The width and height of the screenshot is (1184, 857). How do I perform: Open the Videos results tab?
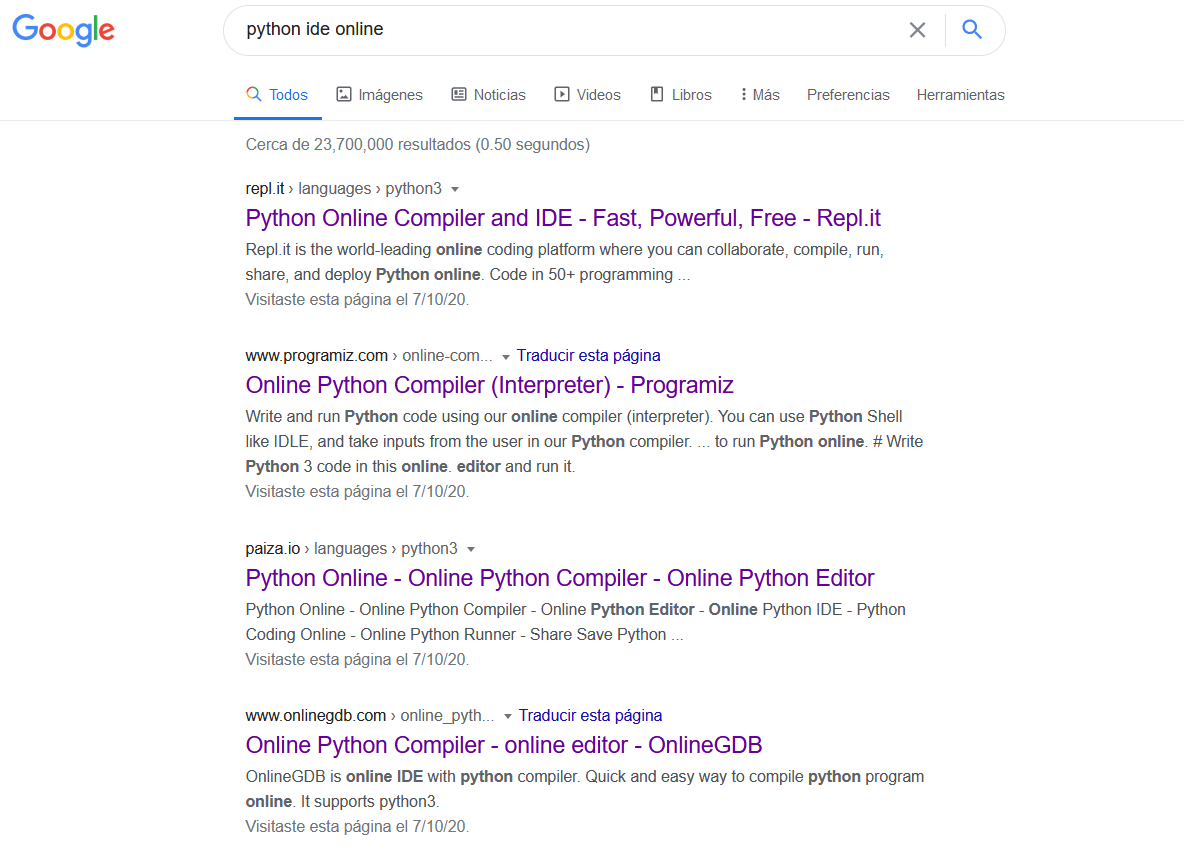[x=587, y=95]
